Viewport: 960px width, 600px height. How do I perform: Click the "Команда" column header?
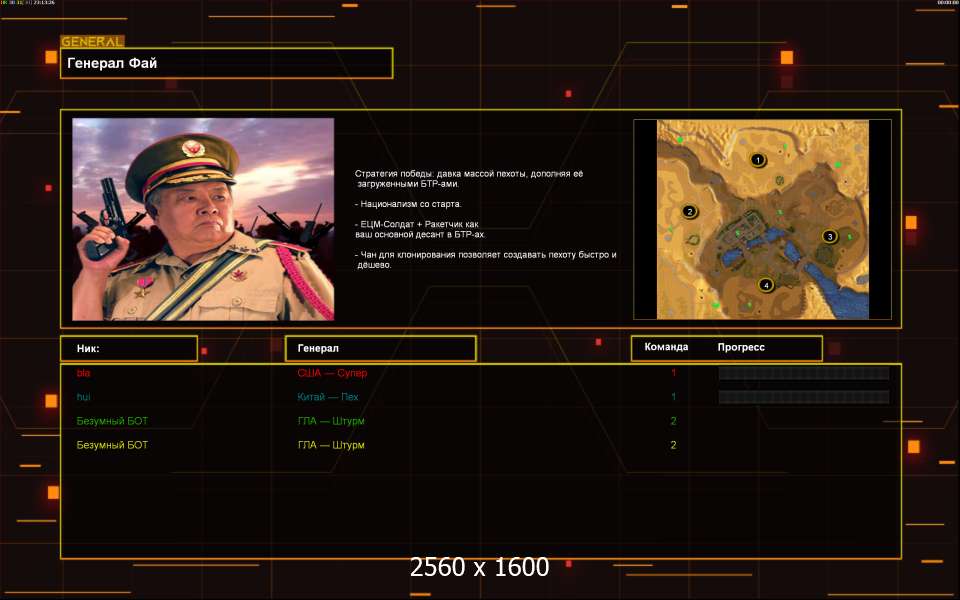[x=666, y=348]
